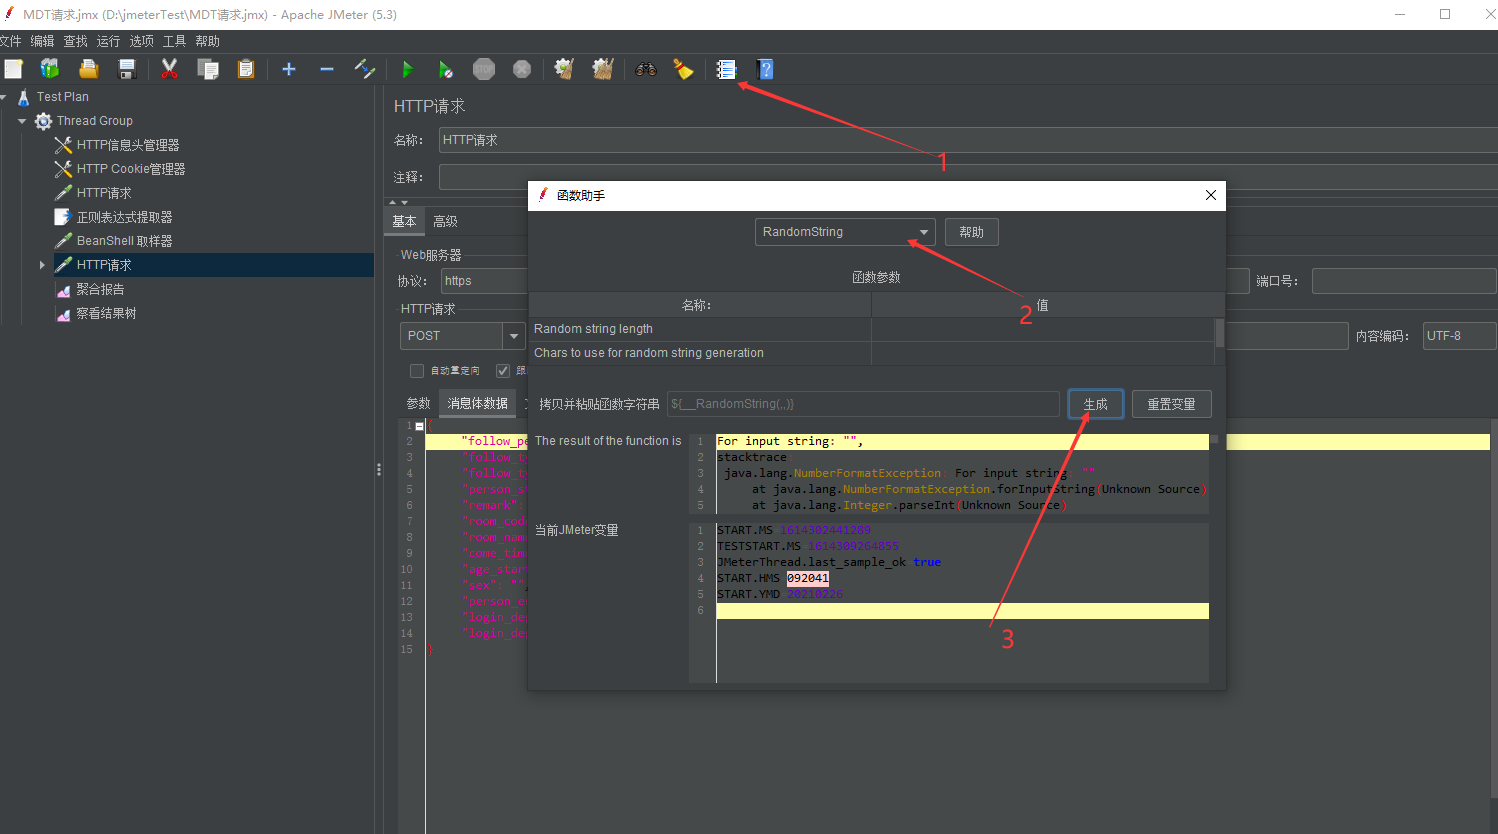The image size is (1498, 834).
Task: Click the 注释 comment input field
Action: click(x=968, y=177)
